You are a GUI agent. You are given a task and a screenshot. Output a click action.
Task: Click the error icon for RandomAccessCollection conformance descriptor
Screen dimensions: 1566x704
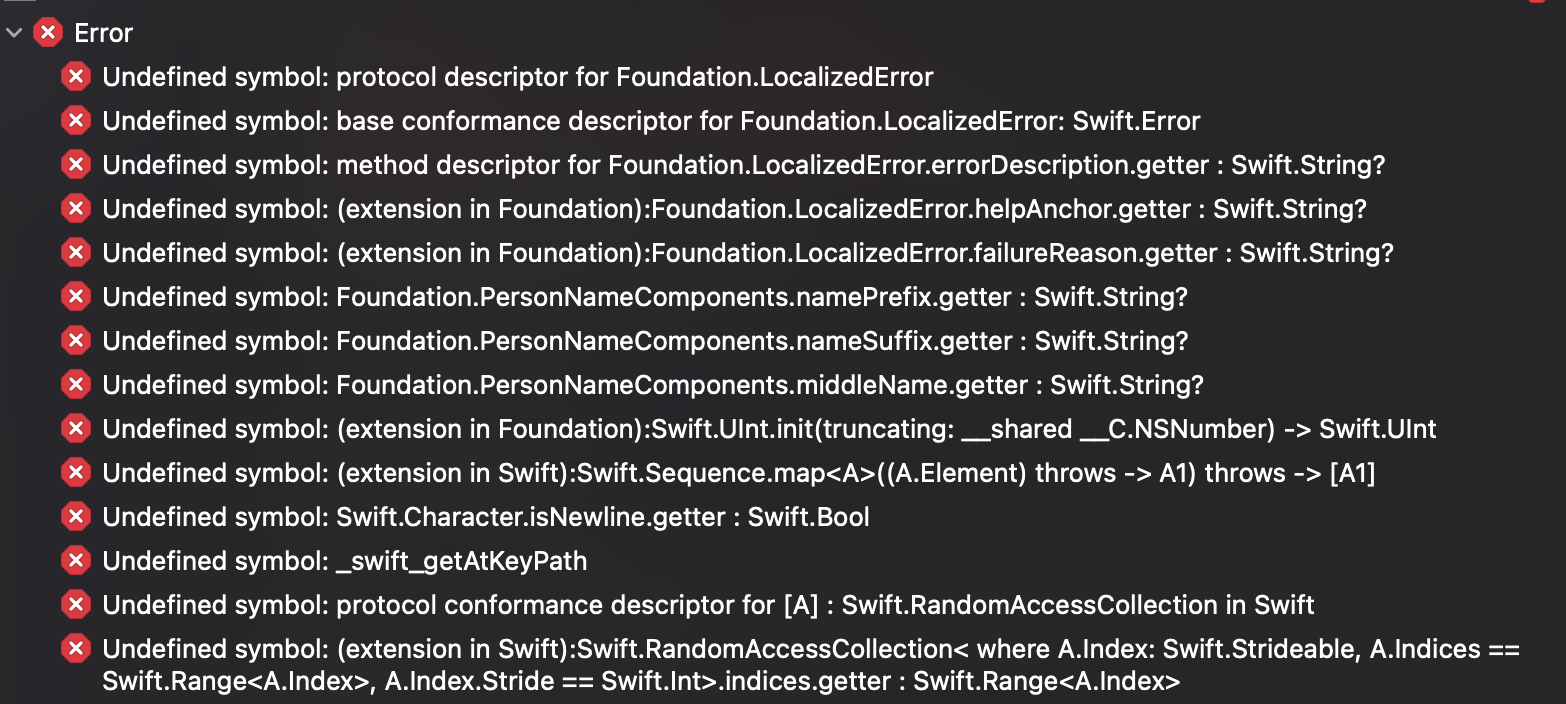(76, 604)
